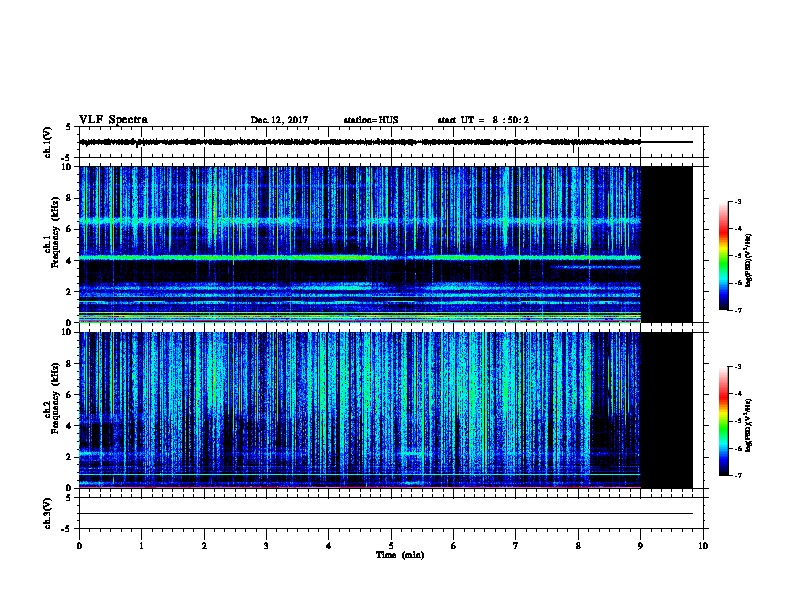Click the flat ch.3 voltage line
The image size is (792, 612).
coord(386,514)
